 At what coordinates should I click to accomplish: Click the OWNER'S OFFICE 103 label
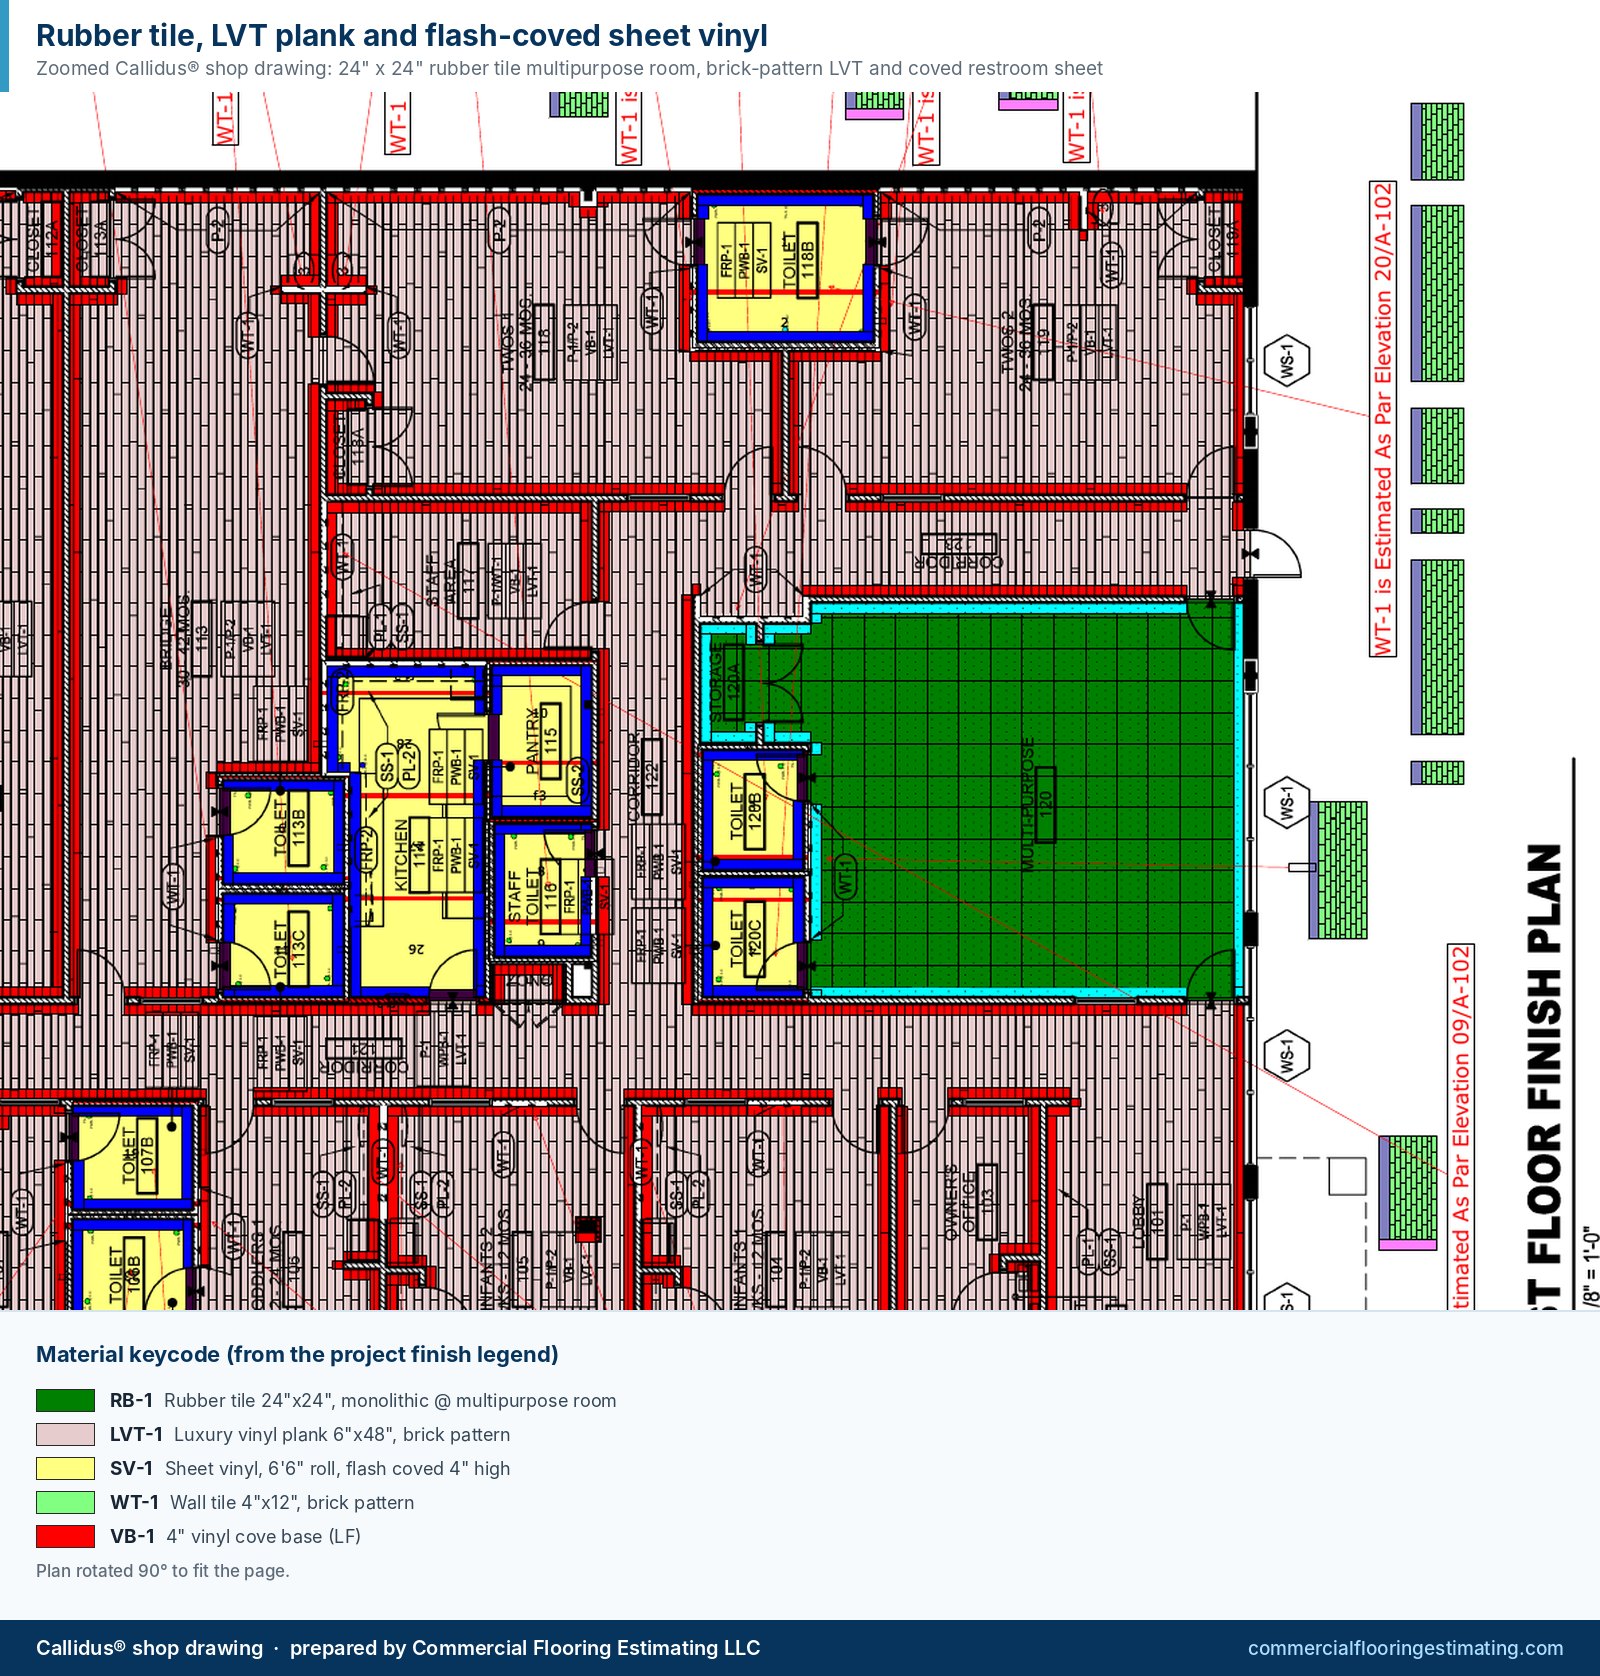[x=969, y=1201]
